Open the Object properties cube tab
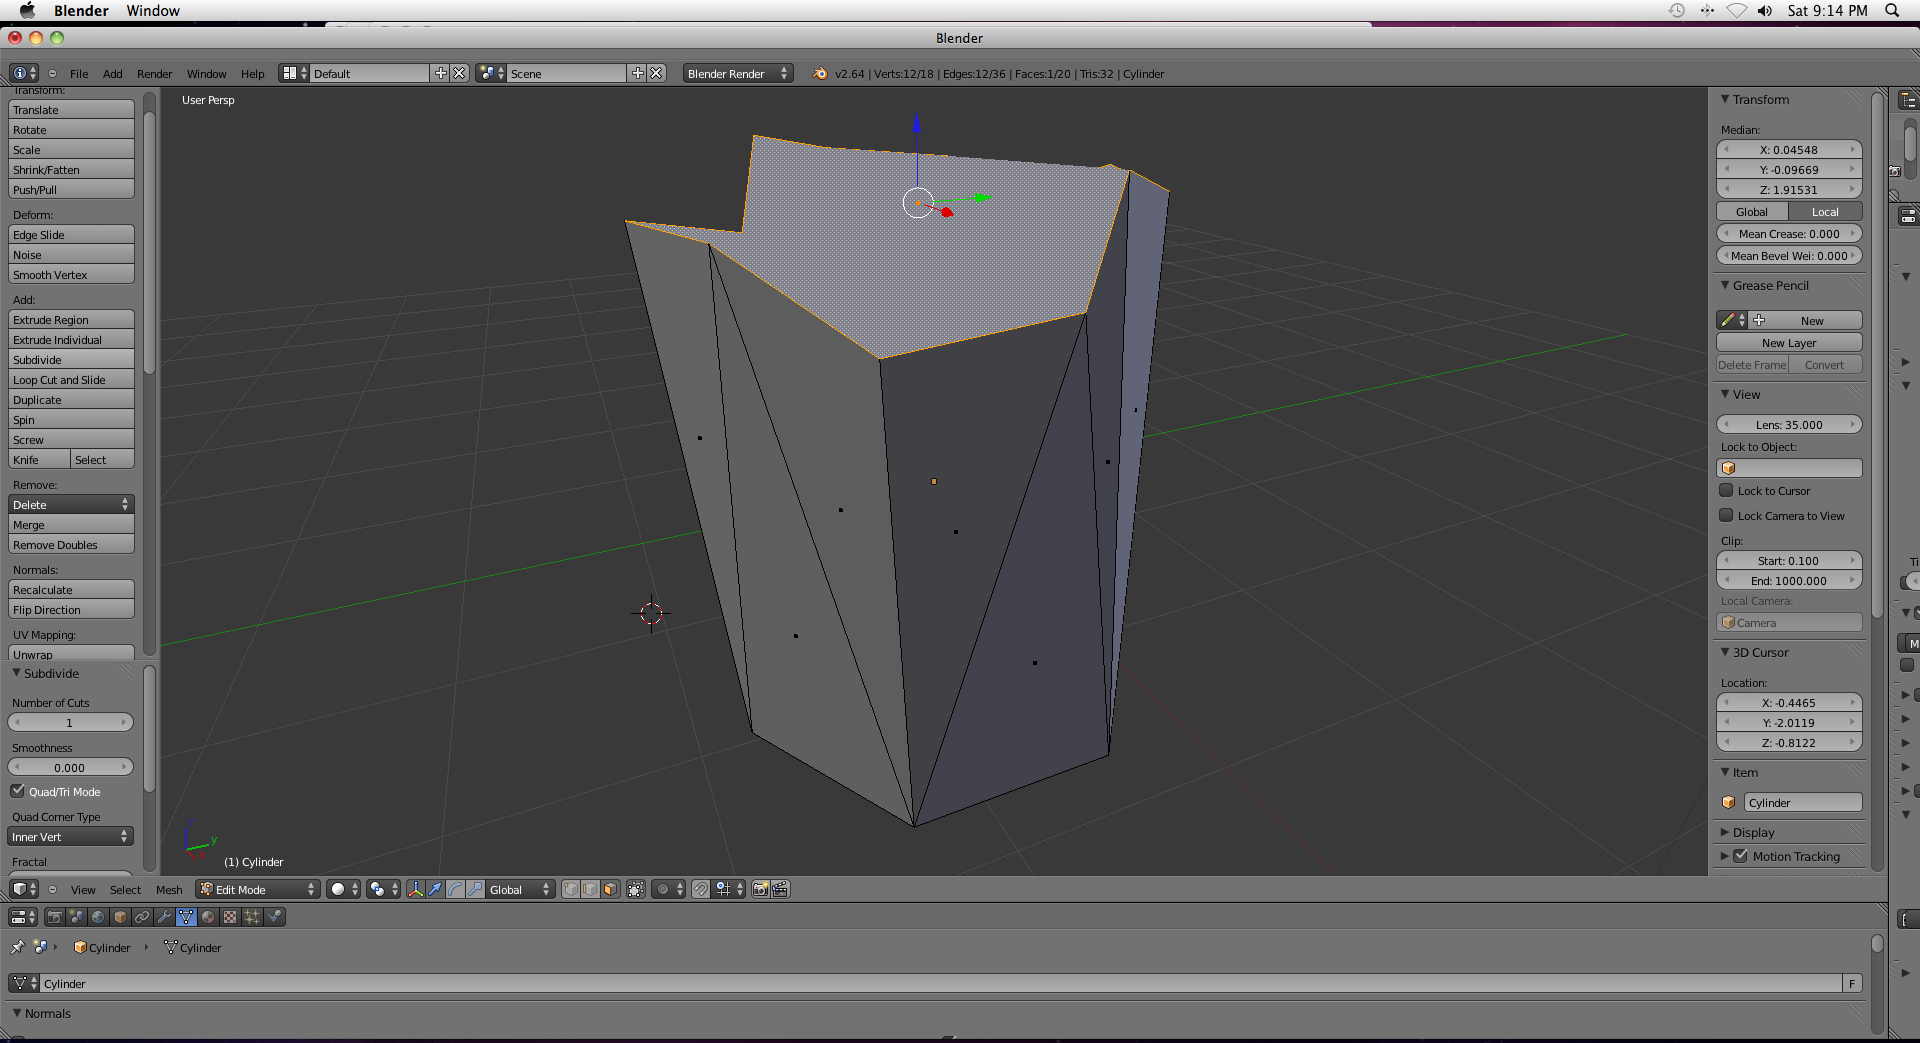This screenshot has height=1043, width=1920. tap(121, 917)
